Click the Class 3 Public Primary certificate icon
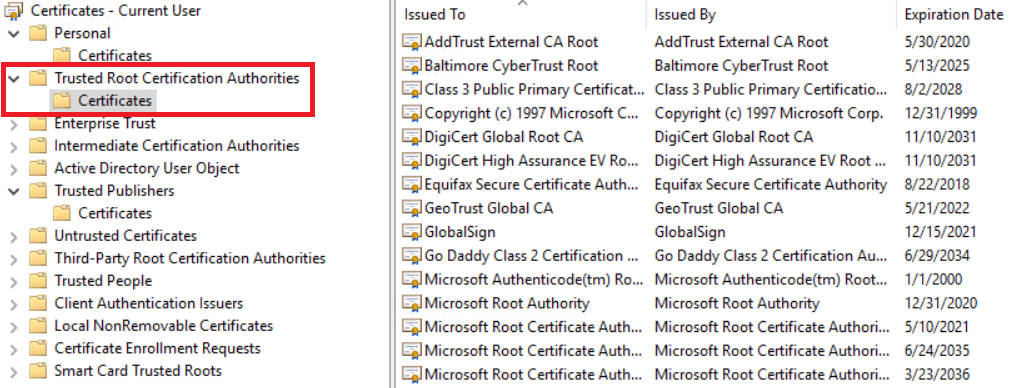The image size is (1020, 388). pos(412,90)
